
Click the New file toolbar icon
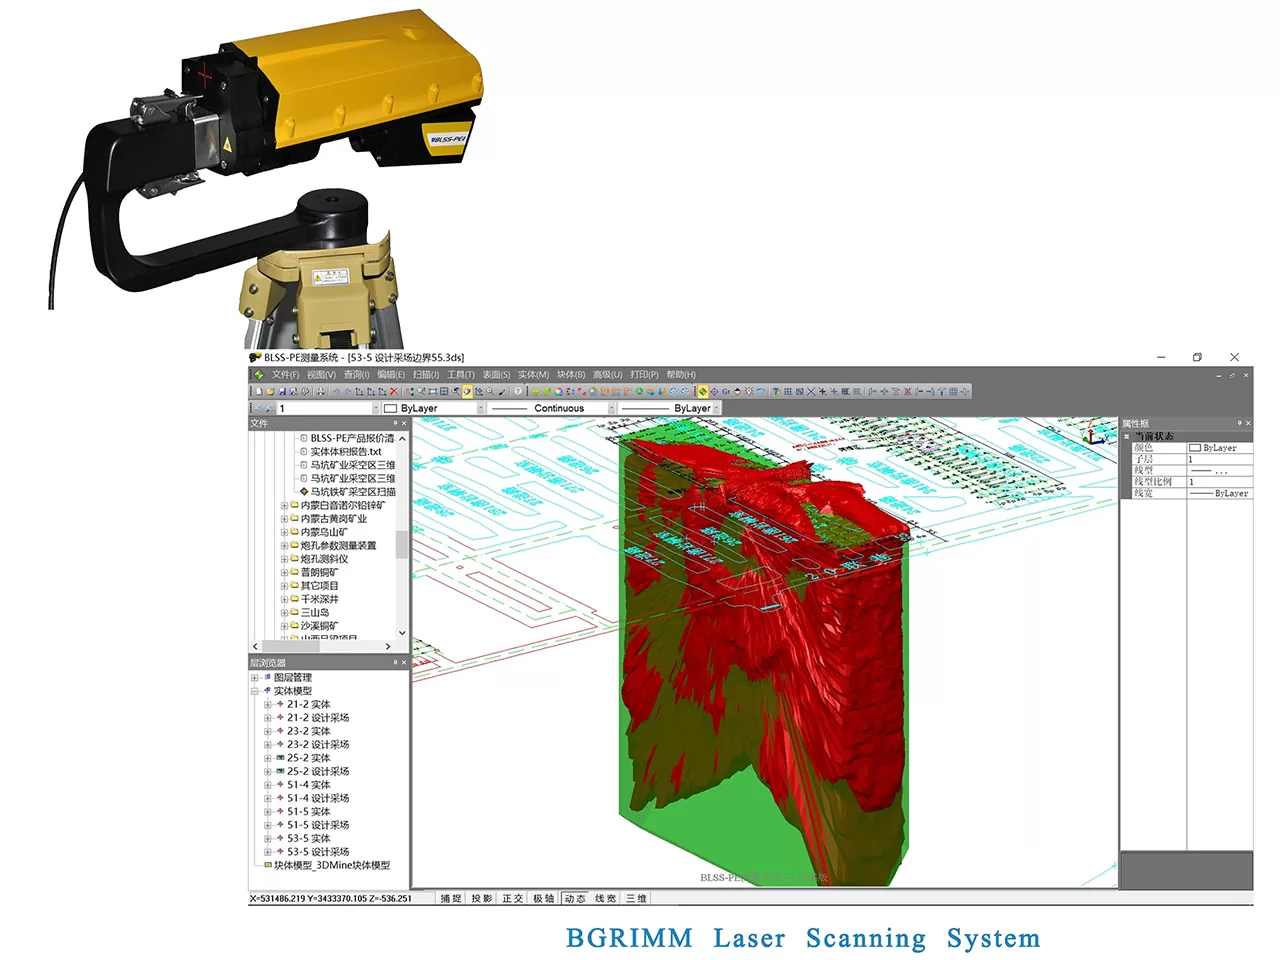pyautogui.click(x=259, y=392)
